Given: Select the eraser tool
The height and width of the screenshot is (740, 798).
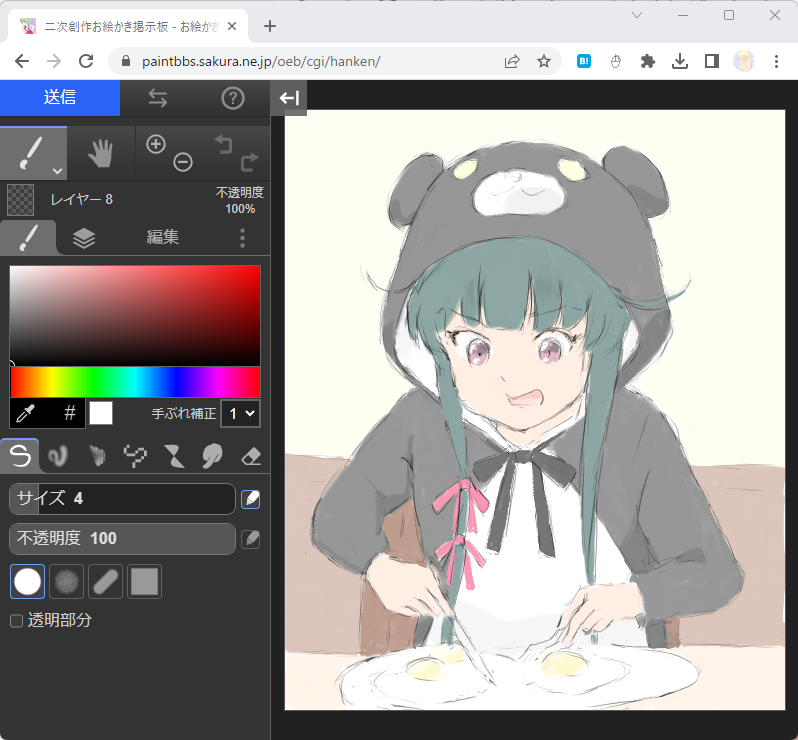Looking at the screenshot, I should 250,456.
